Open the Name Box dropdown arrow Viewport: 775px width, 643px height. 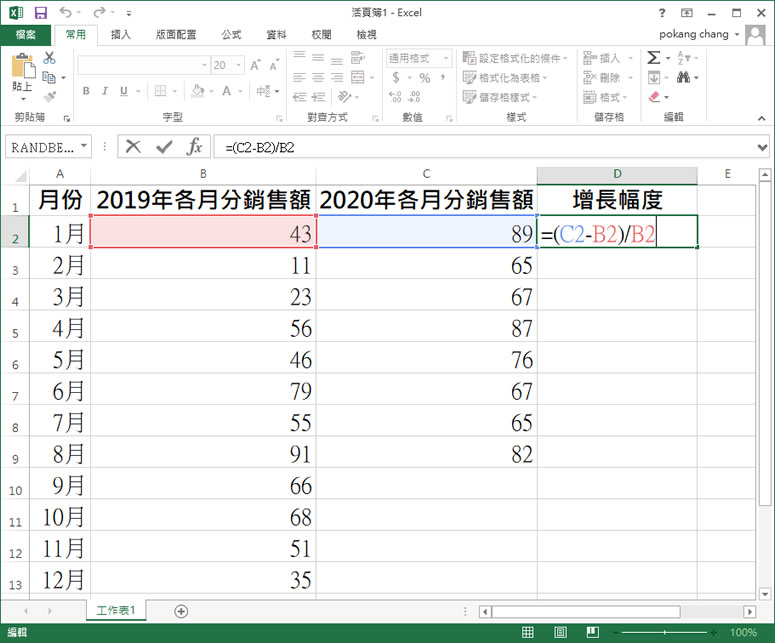(84, 146)
